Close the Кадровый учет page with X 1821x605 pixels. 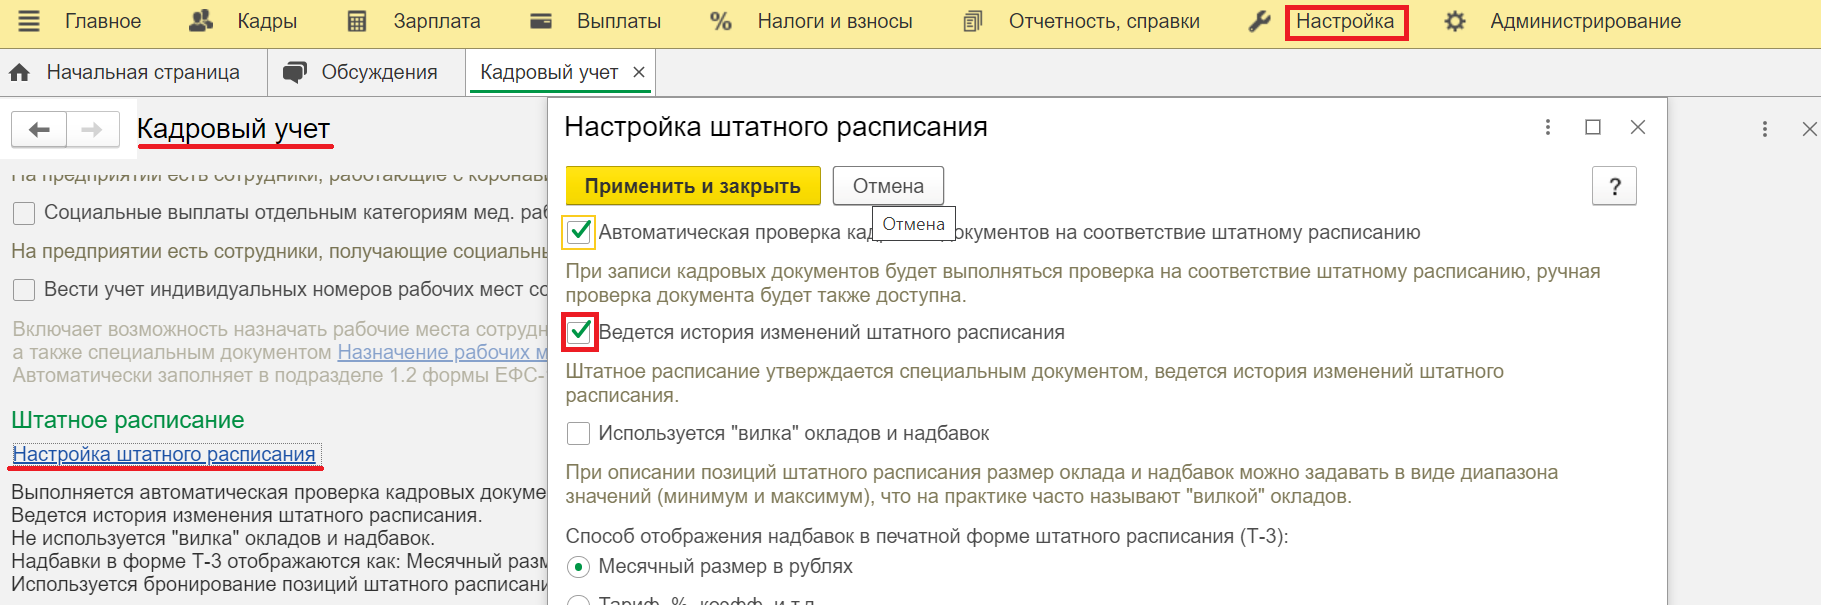[x=1809, y=129]
